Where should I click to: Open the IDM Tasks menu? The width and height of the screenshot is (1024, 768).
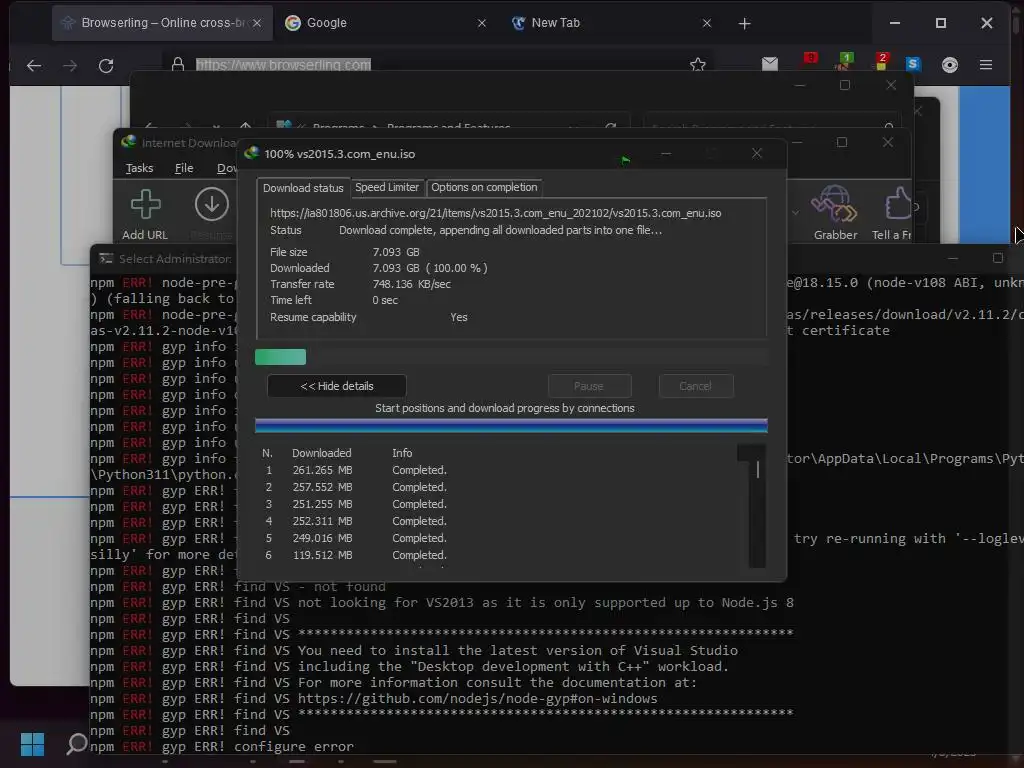(x=139, y=168)
